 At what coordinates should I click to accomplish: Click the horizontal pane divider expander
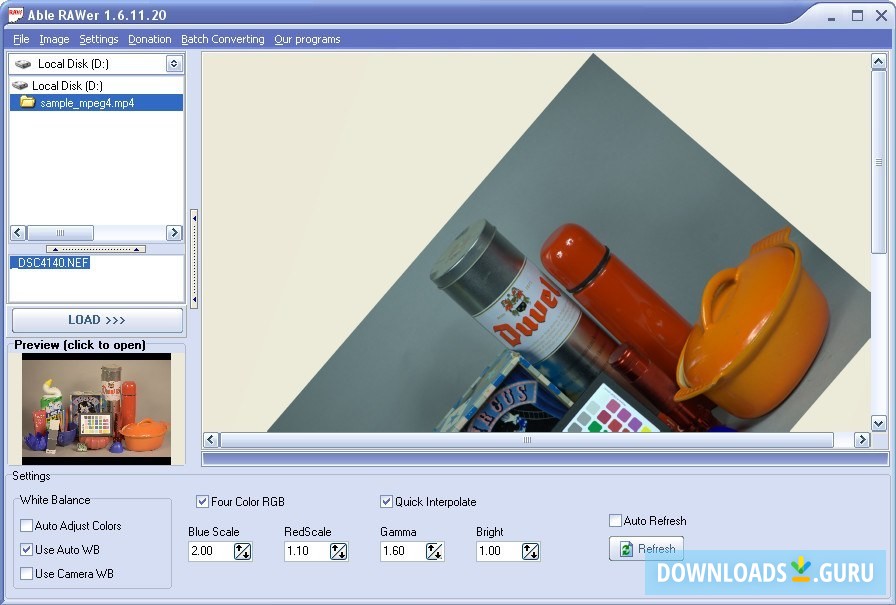pos(96,249)
